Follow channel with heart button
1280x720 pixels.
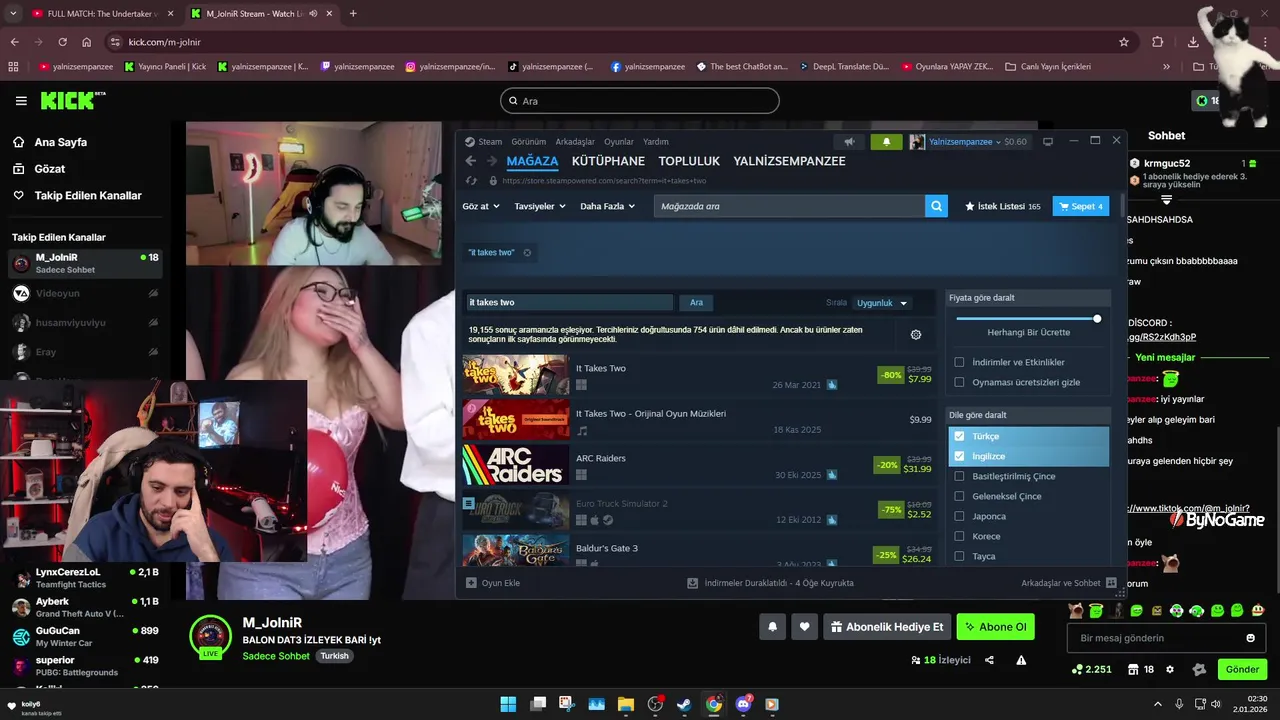point(804,627)
